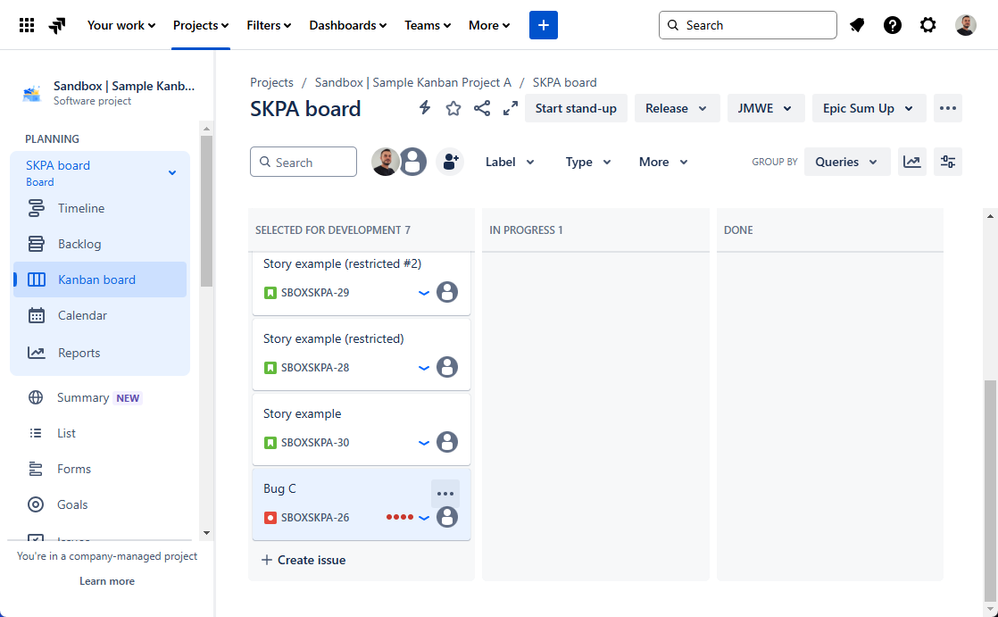Click the red dots on Bug C
Image resolution: width=998 pixels, height=617 pixels.
(x=400, y=517)
